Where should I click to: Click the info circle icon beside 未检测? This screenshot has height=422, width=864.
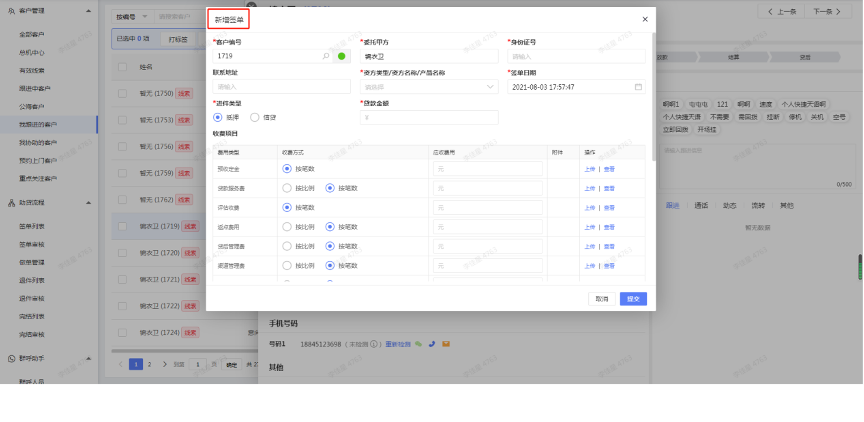373,344
